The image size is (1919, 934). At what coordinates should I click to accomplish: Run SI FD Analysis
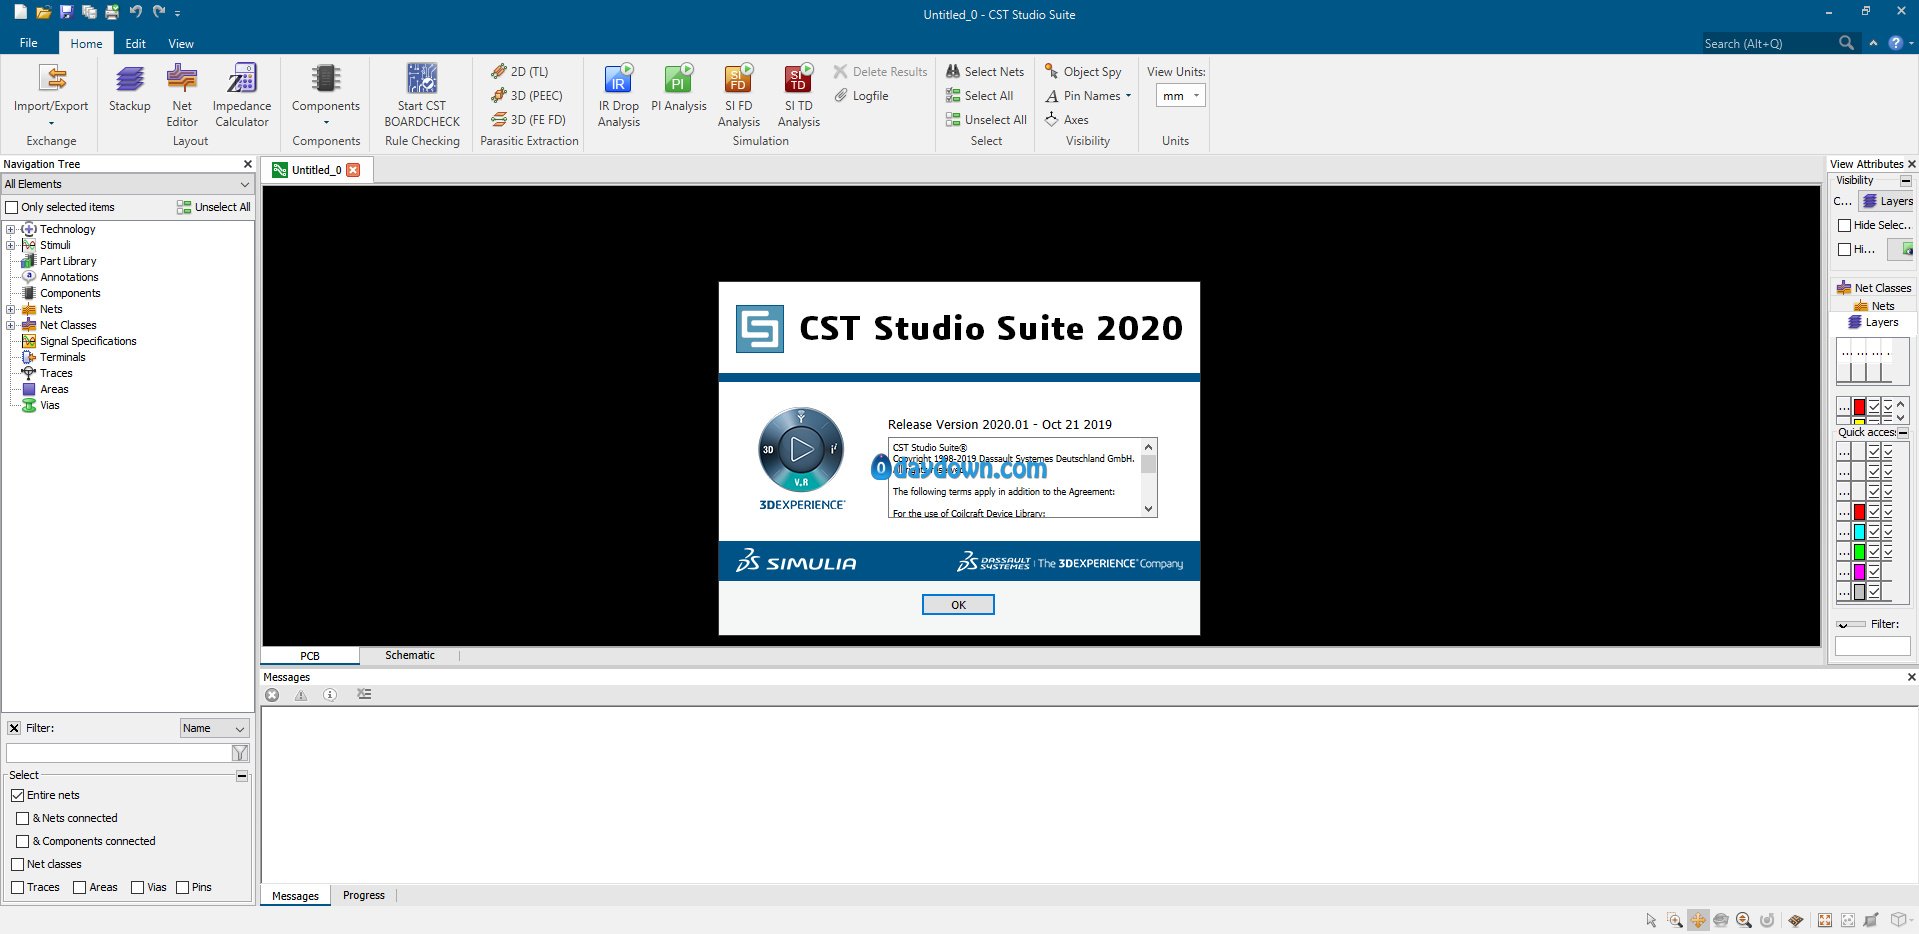click(739, 94)
